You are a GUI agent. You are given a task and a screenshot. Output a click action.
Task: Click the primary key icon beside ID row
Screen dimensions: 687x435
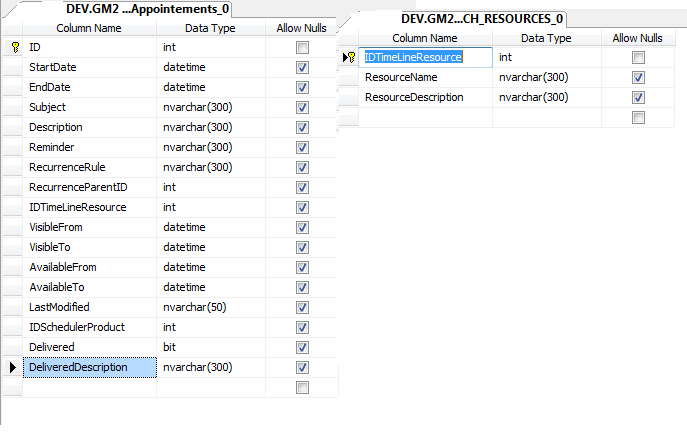(13, 47)
